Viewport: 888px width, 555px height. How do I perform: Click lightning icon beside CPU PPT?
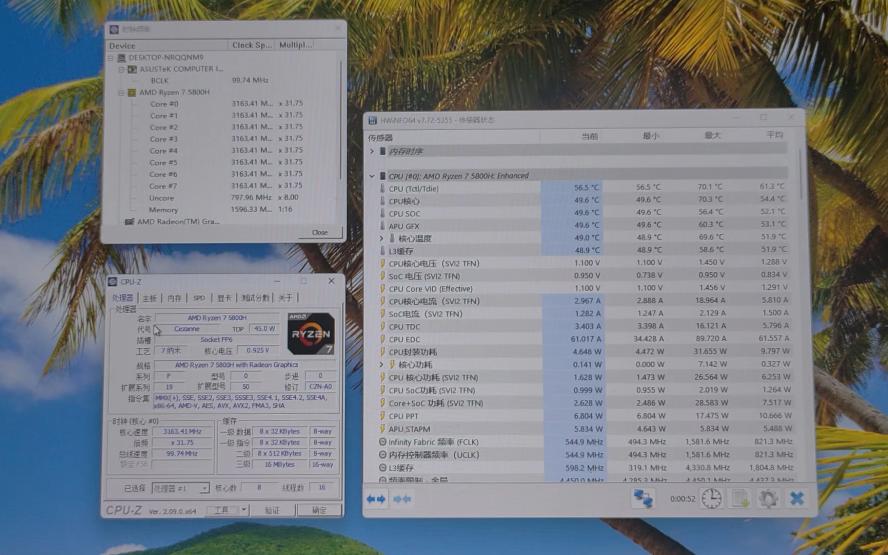pos(383,416)
